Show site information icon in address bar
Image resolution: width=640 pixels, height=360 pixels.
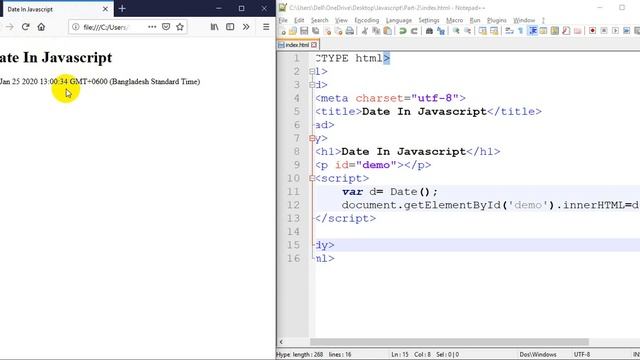(76, 27)
